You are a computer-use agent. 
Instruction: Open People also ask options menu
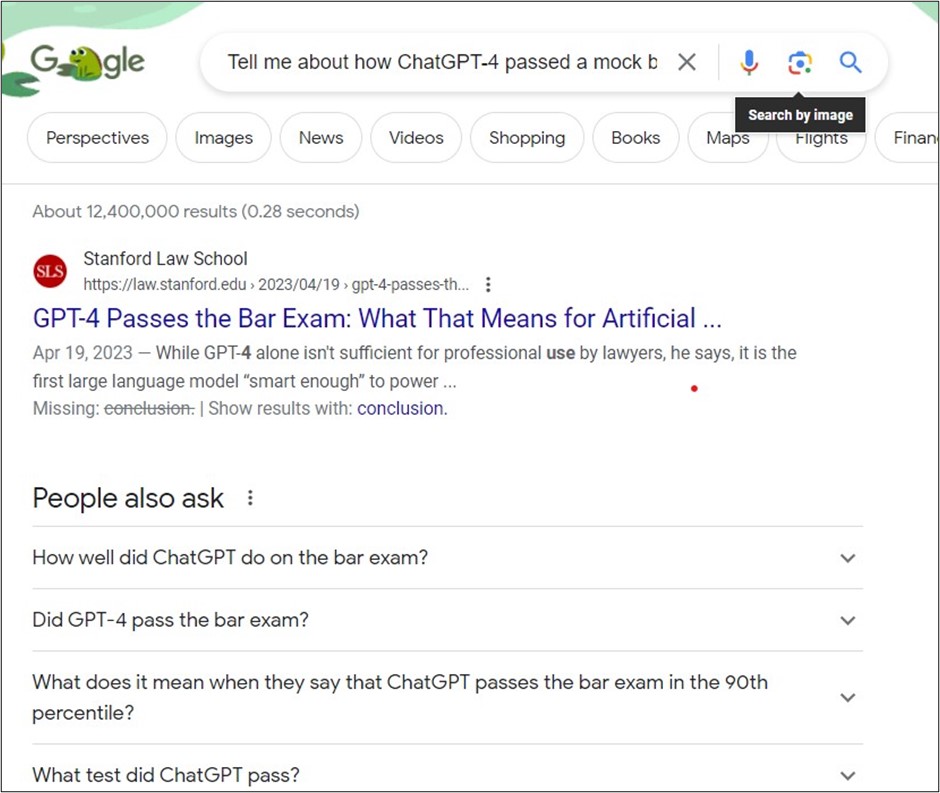[250, 498]
